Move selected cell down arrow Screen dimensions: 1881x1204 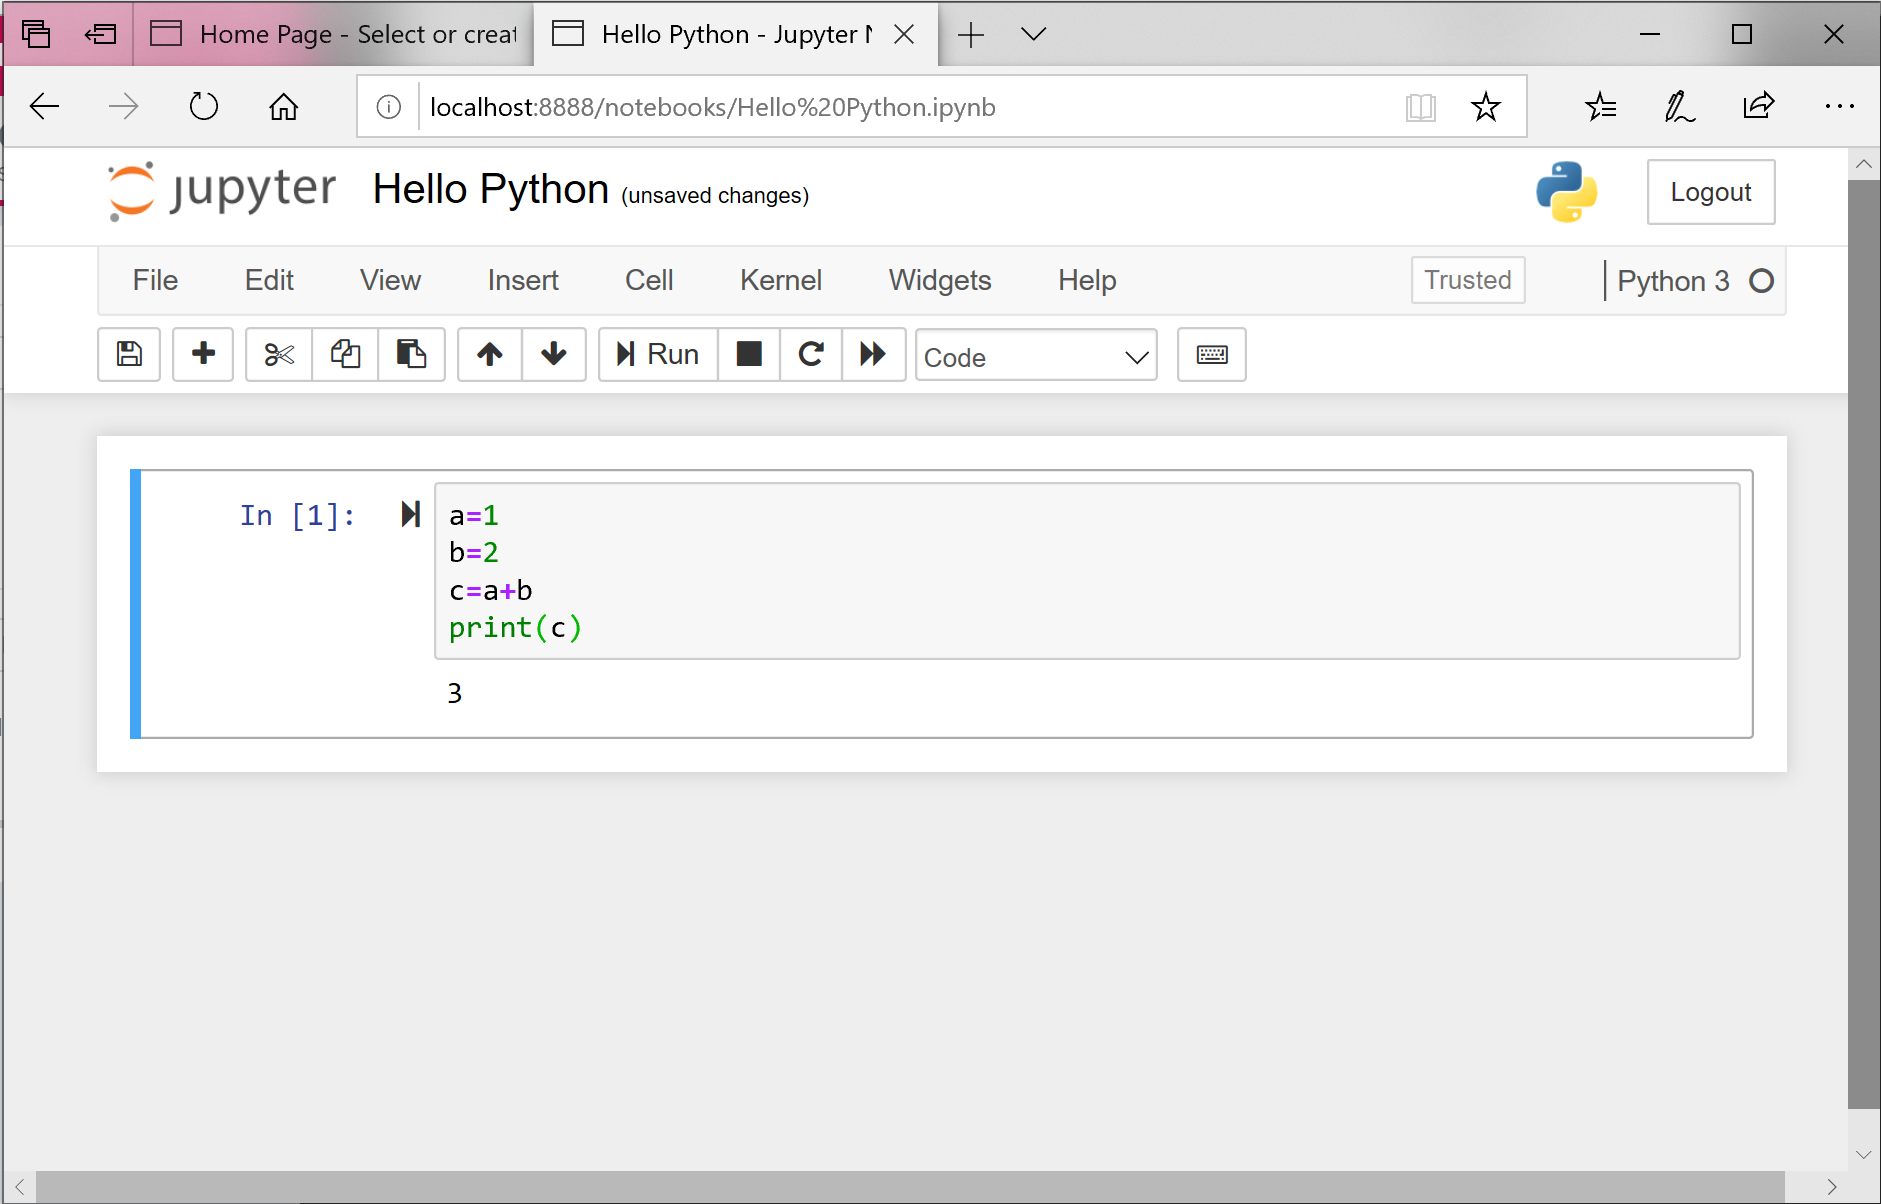(554, 354)
